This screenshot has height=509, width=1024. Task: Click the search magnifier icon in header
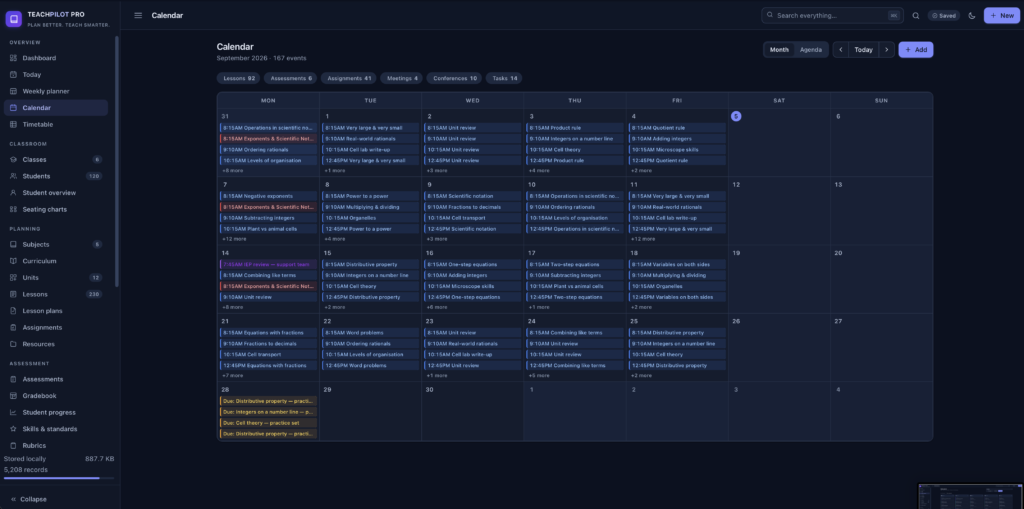(x=916, y=16)
